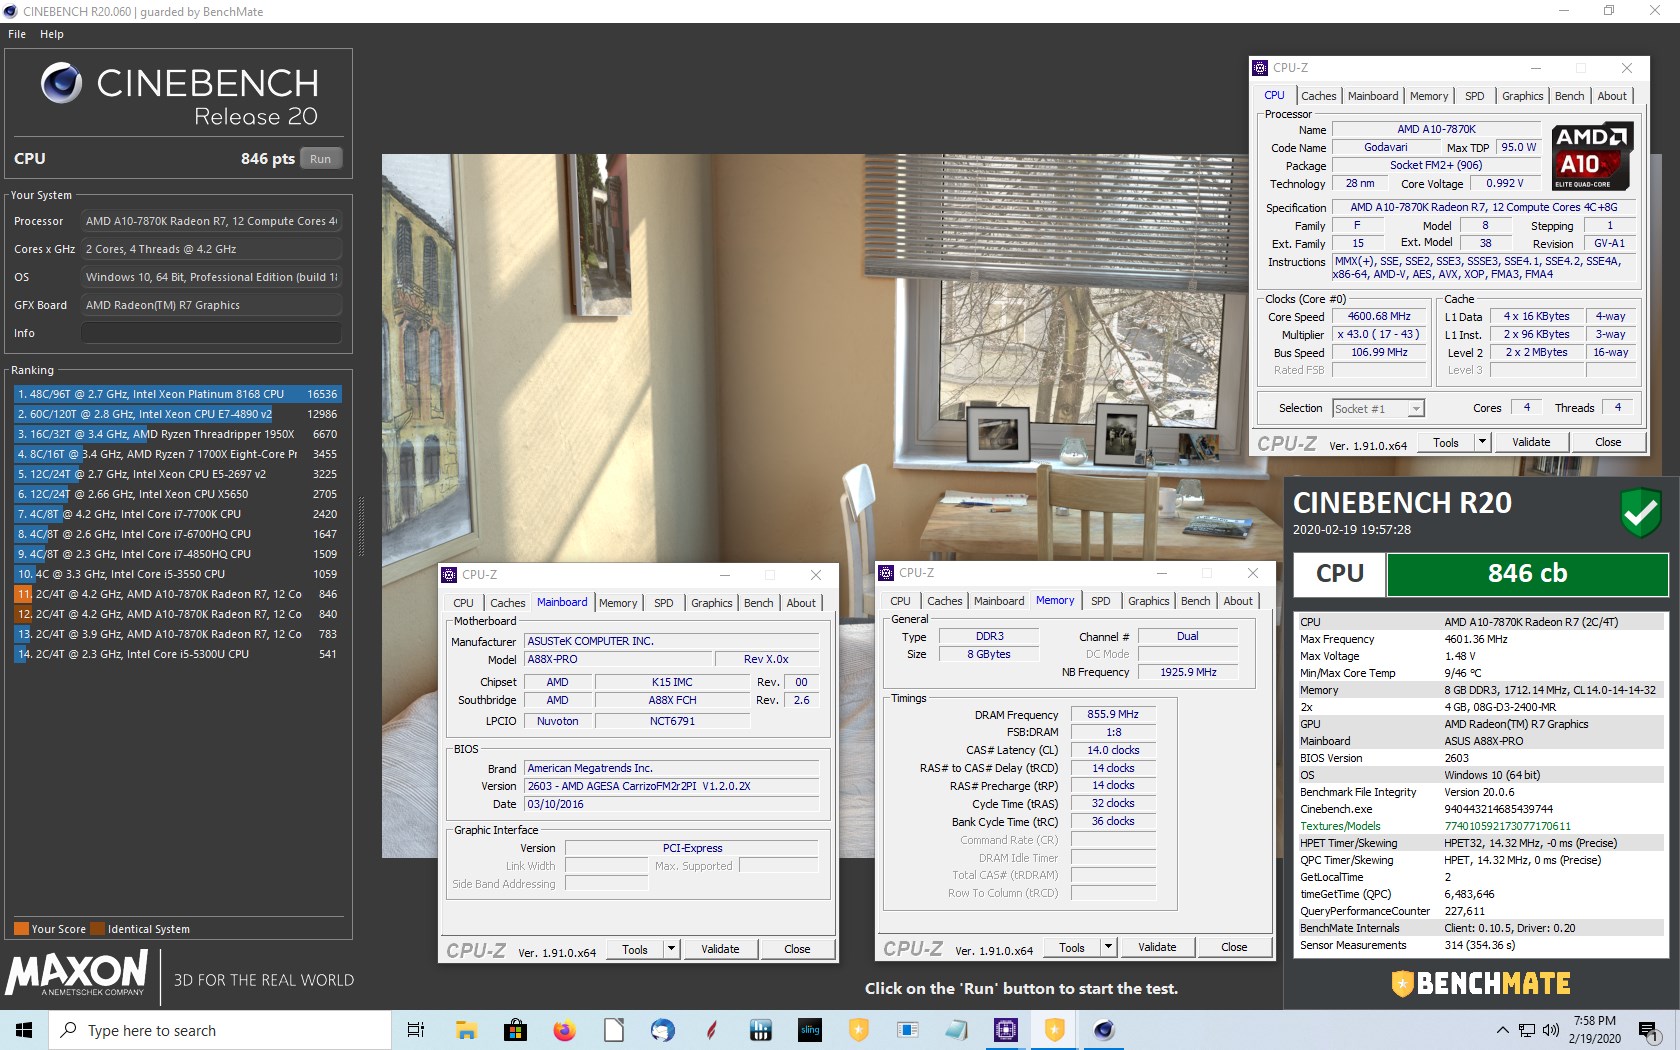The width and height of the screenshot is (1680, 1050).
Task: Show hidden system tray icons
Action: pos(1502,1030)
